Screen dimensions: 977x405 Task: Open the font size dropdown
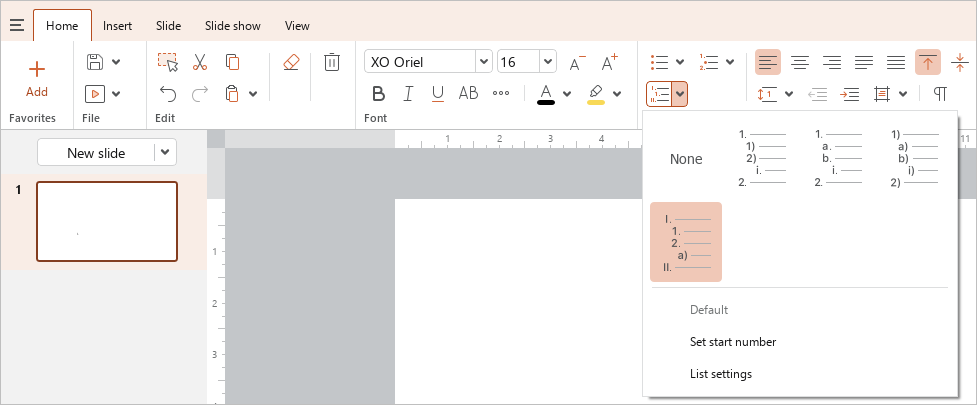[x=548, y=62]
